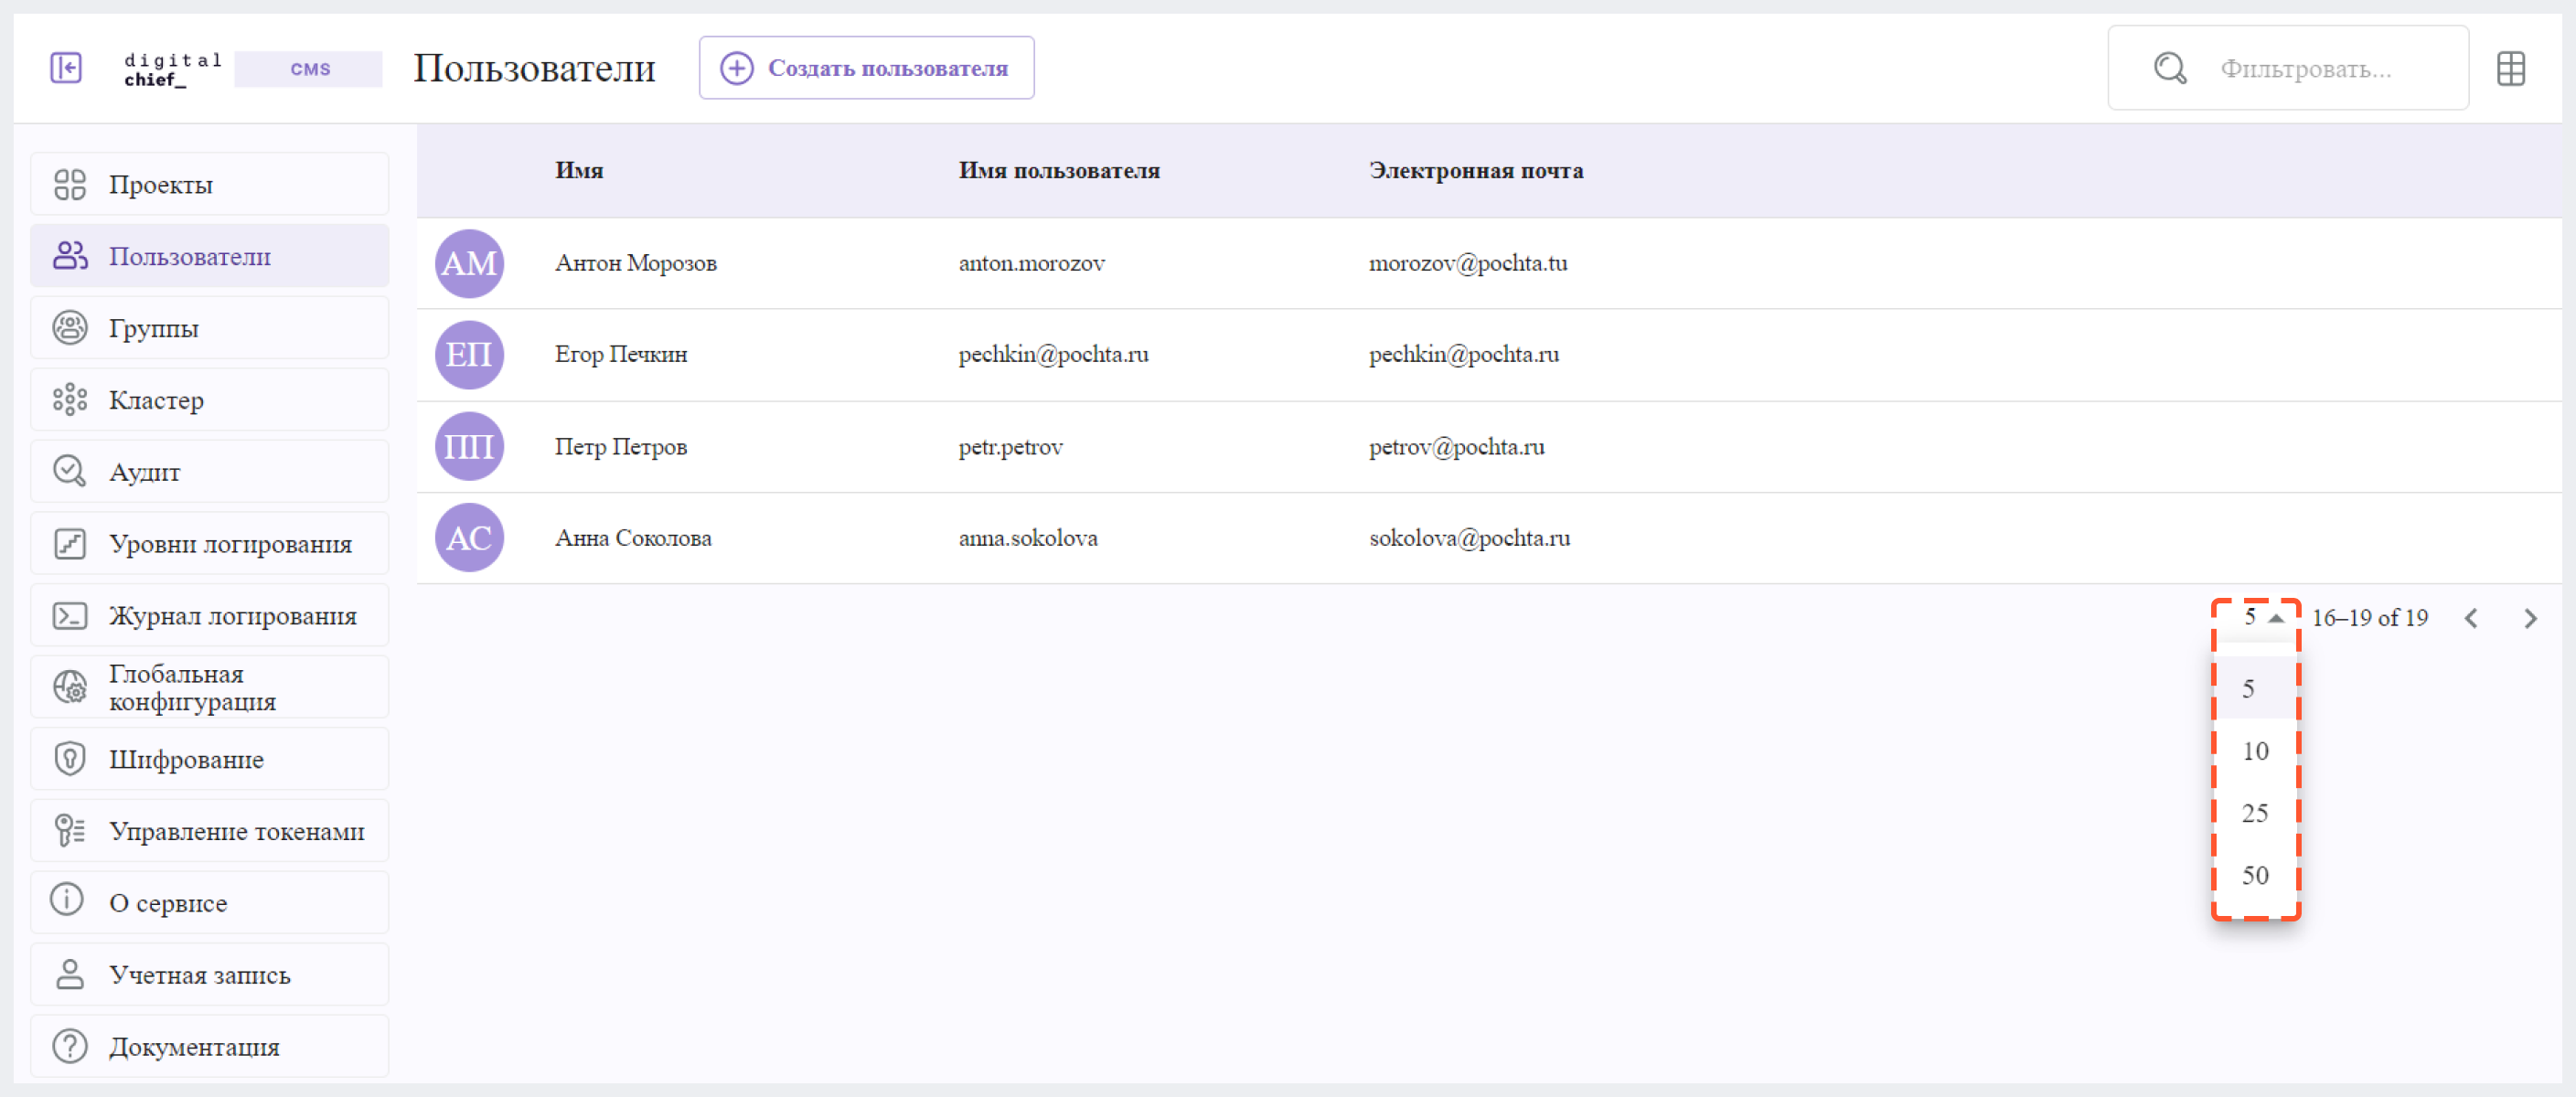Viewport: 2576px width, 1097px height.
Task: Sort by Электронная почта column header
Action: [1476, 170]
